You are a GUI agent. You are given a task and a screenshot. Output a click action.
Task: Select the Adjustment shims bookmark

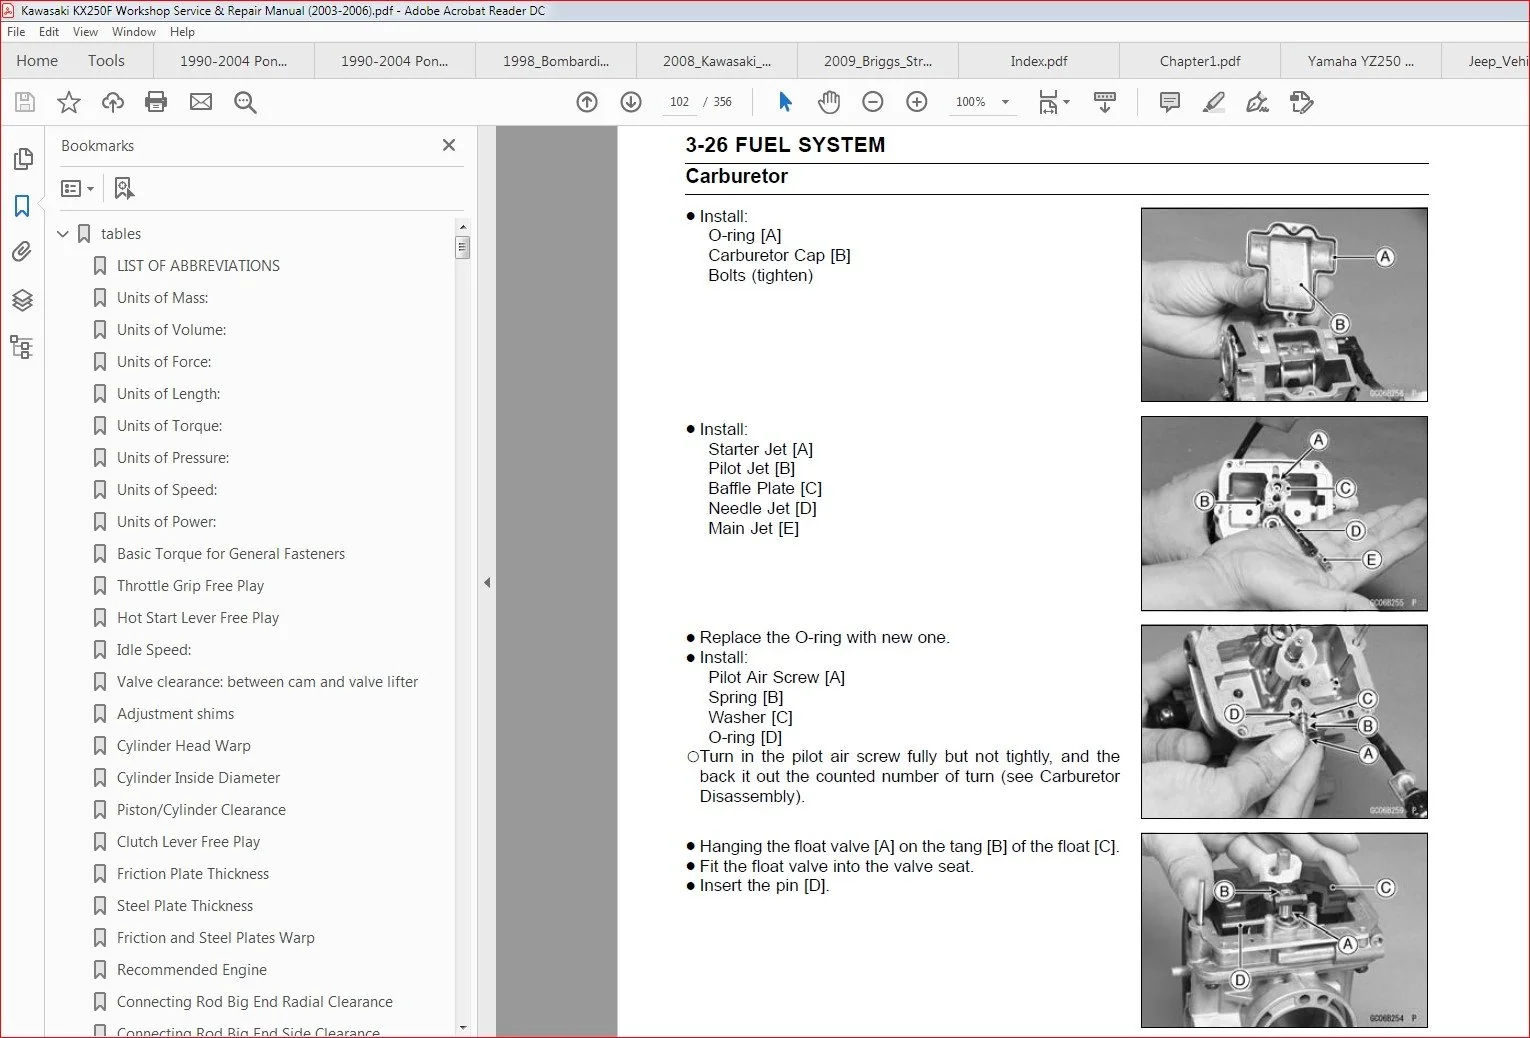(175, 714)
